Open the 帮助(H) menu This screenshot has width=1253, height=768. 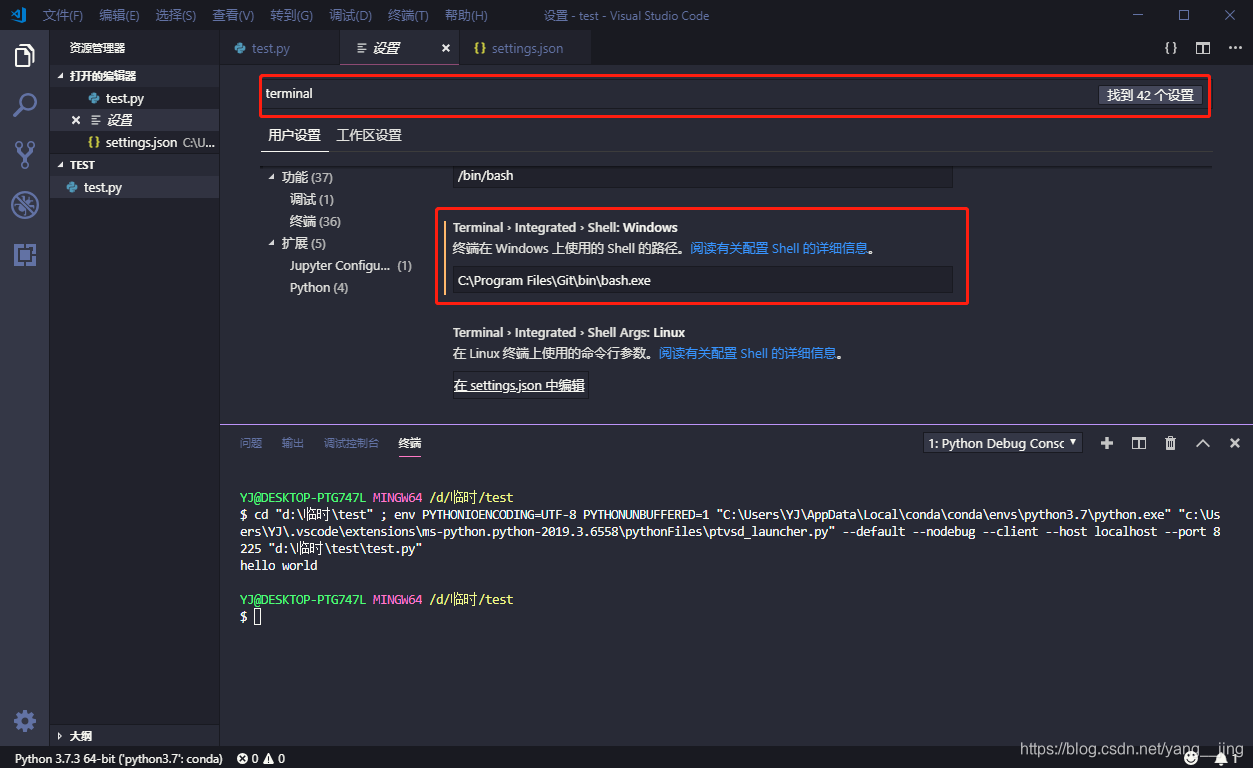coord(466,15)
